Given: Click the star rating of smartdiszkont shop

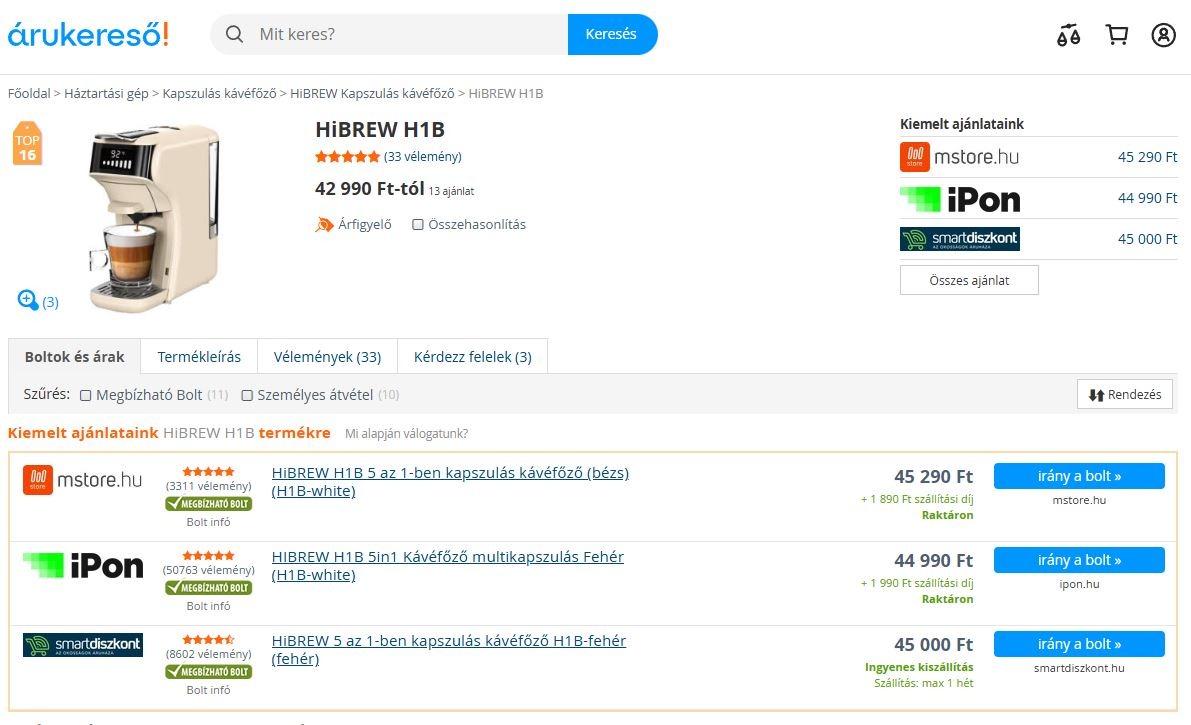Looking at the screenshot, I should (x=208, y=640).
